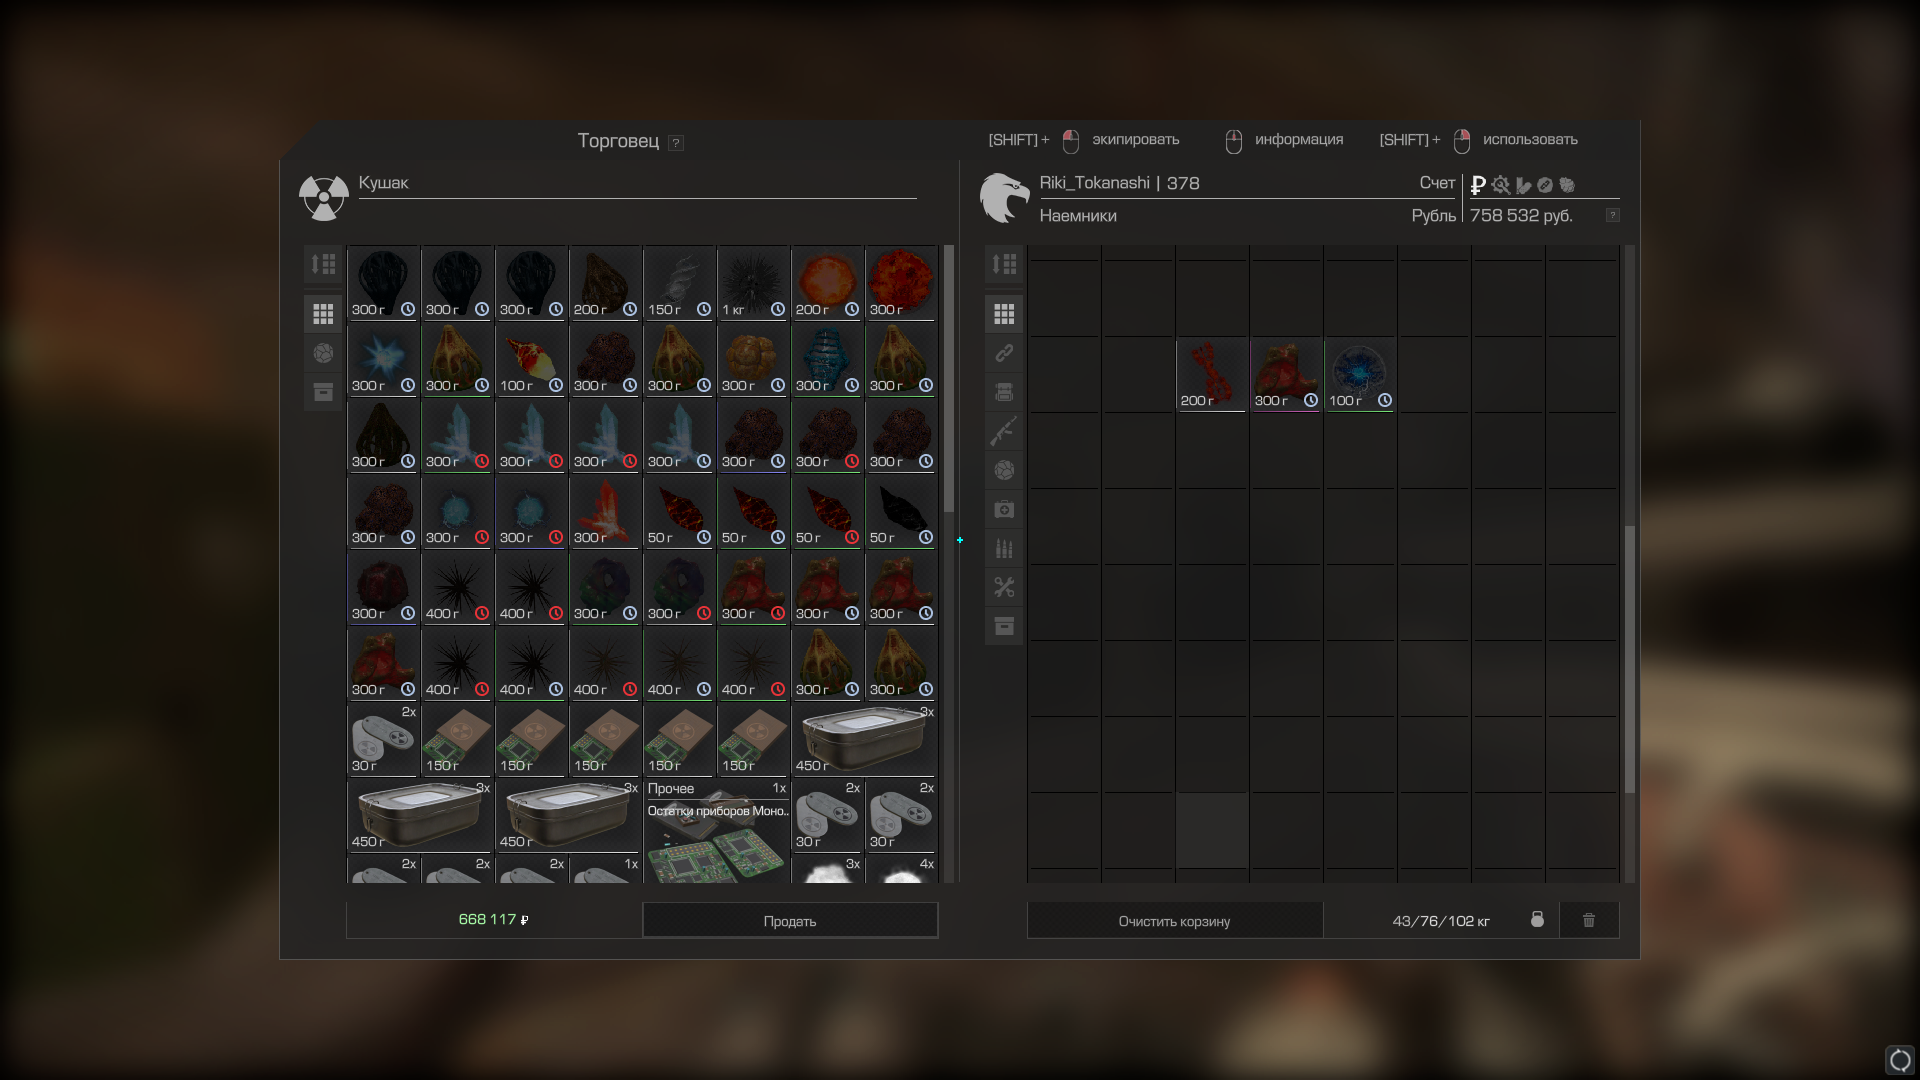The image size is (1920, 1080).
Task: Click balance 758 532 руб.
Action: pos(1521,216)
